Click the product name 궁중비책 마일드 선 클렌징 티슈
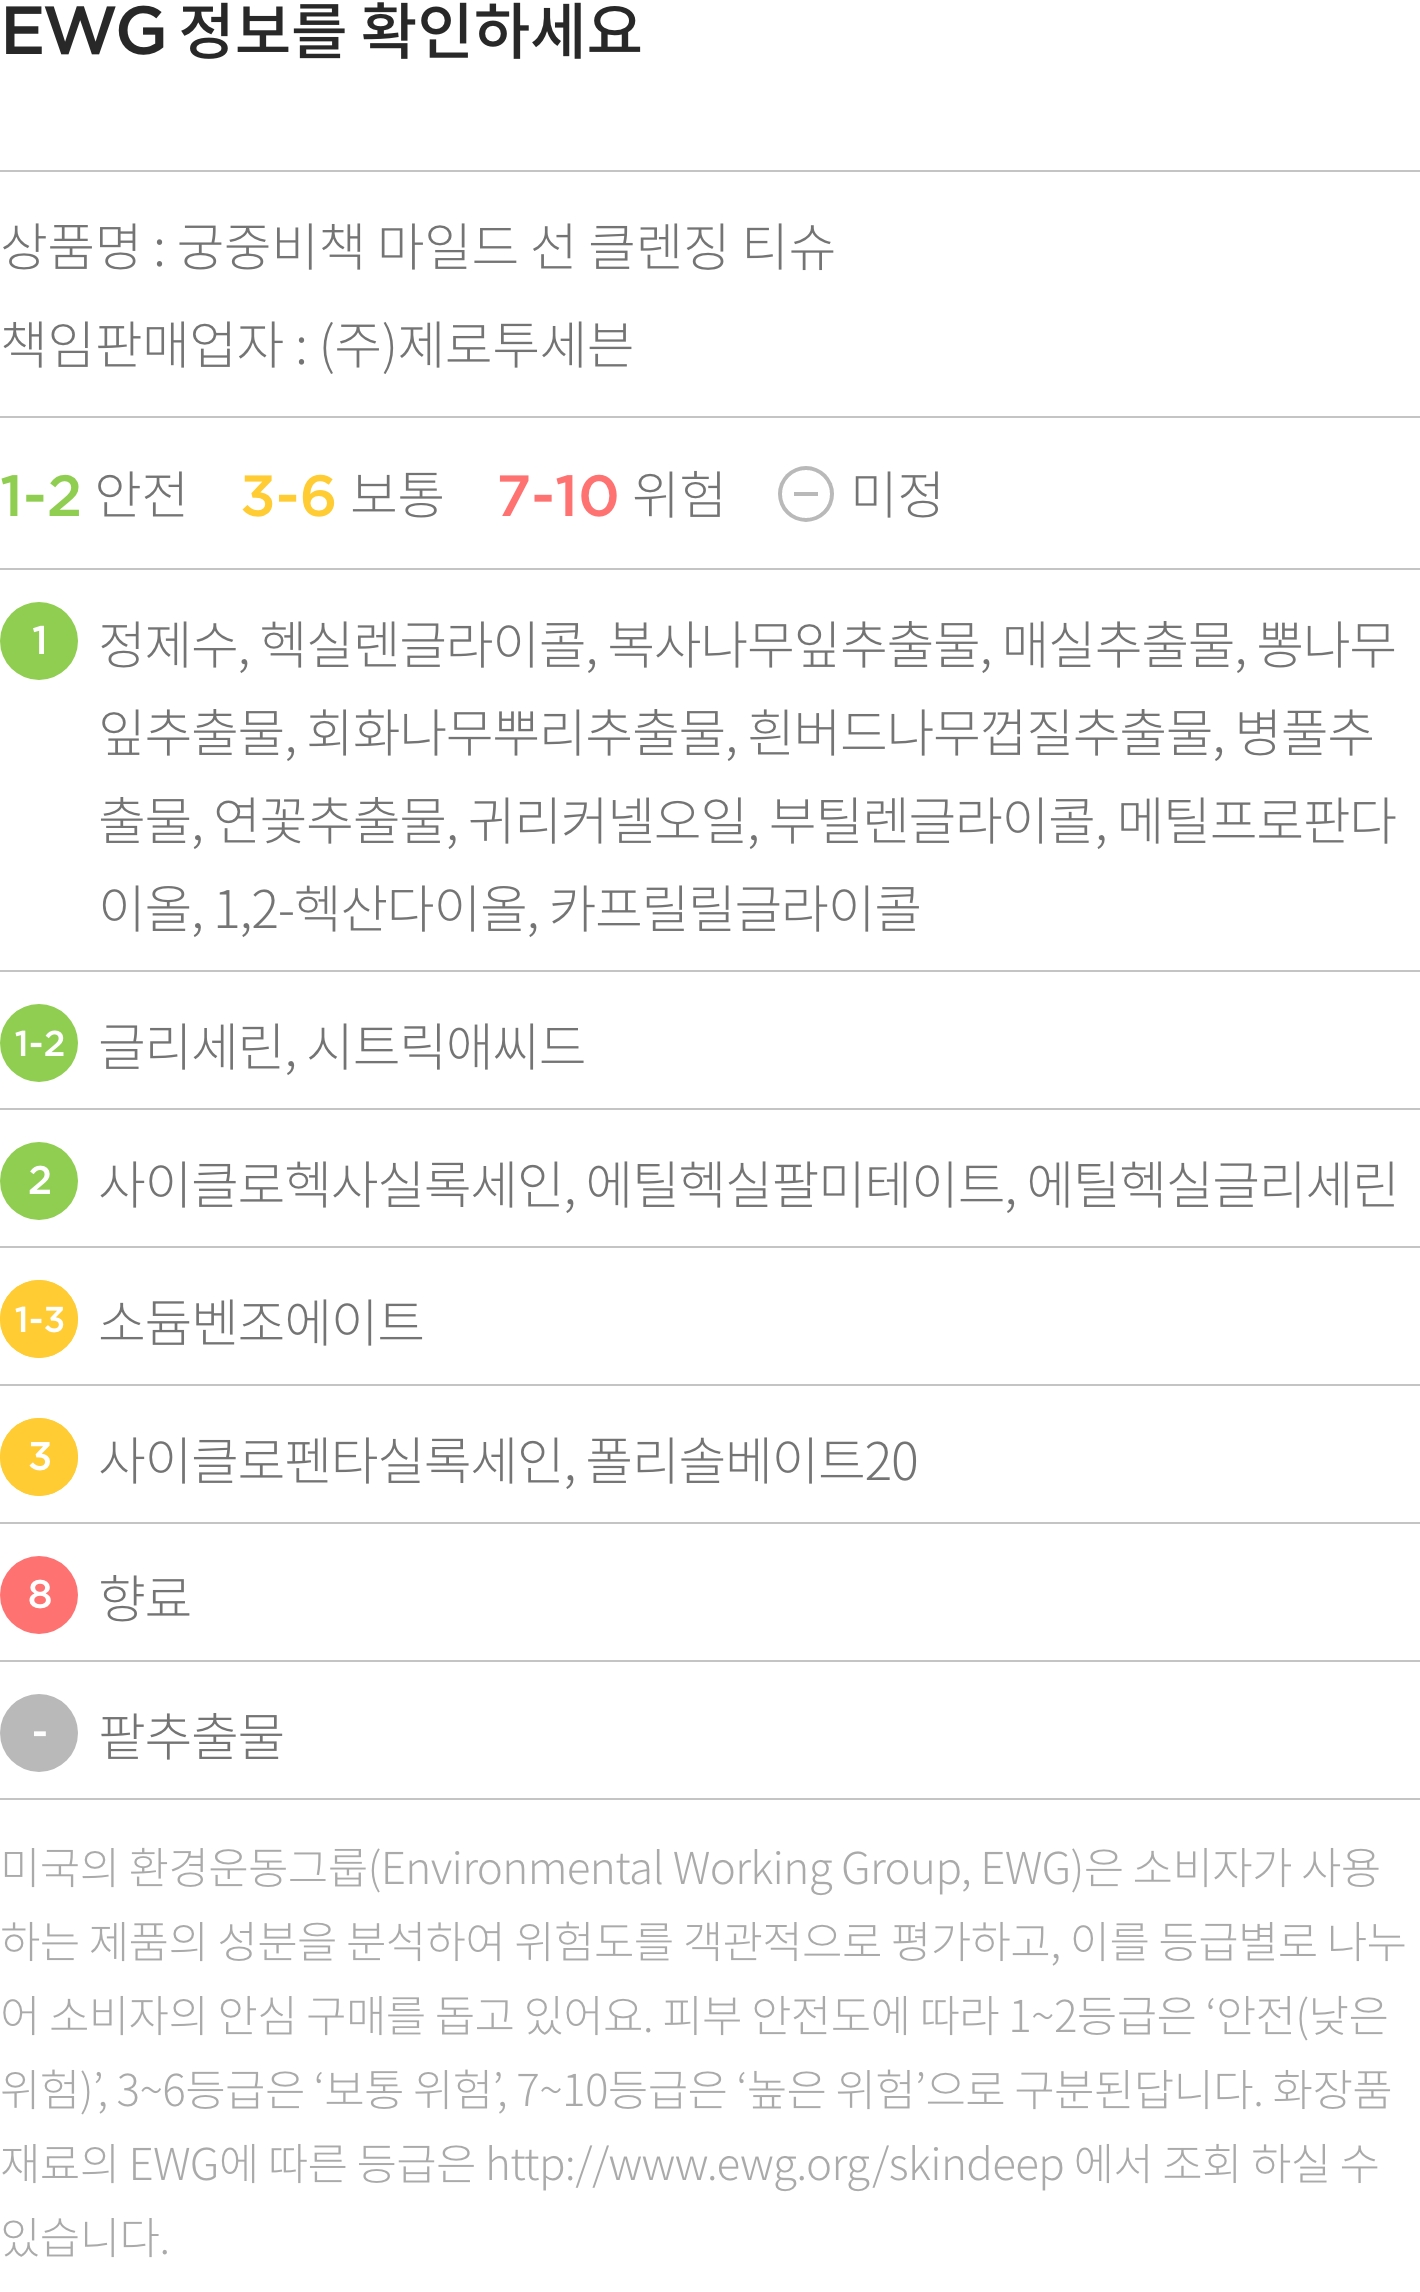1420x2292 pixels. pyautogui.click(x=506, y=247)
